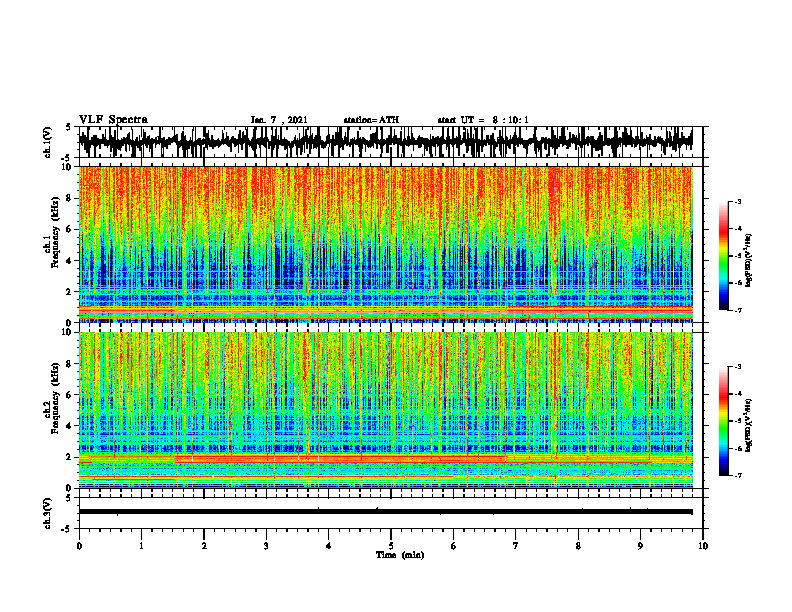Image resolution: width=792 pixels, height=612 pixels.
Task: Click the ch.3 flat black waveform trace
Action: [385, 512]
